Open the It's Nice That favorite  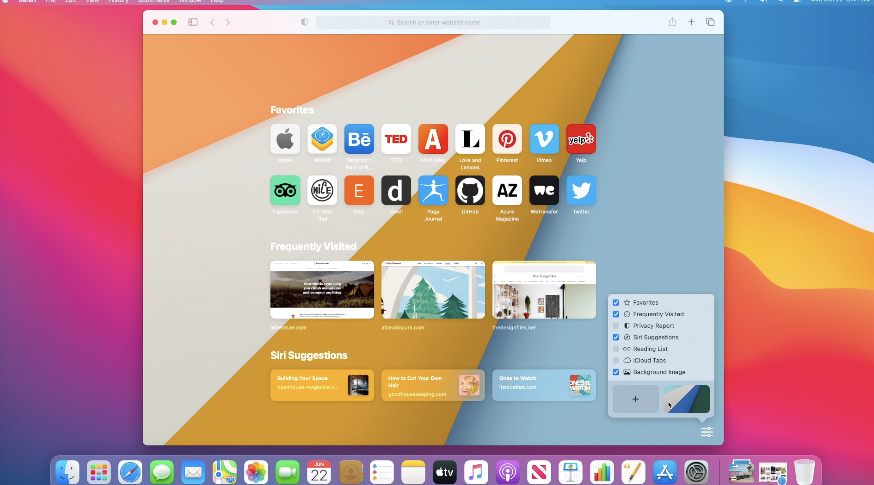click(x=322, y=191)
